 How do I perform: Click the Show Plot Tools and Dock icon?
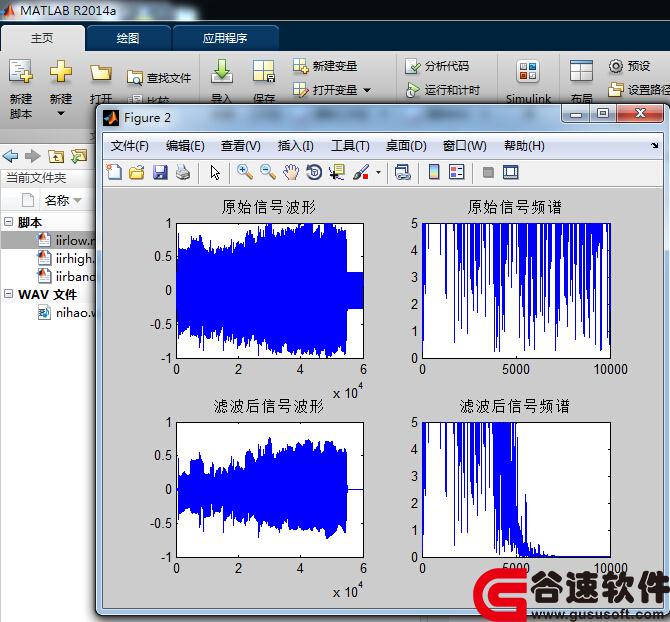click(511, 173)
